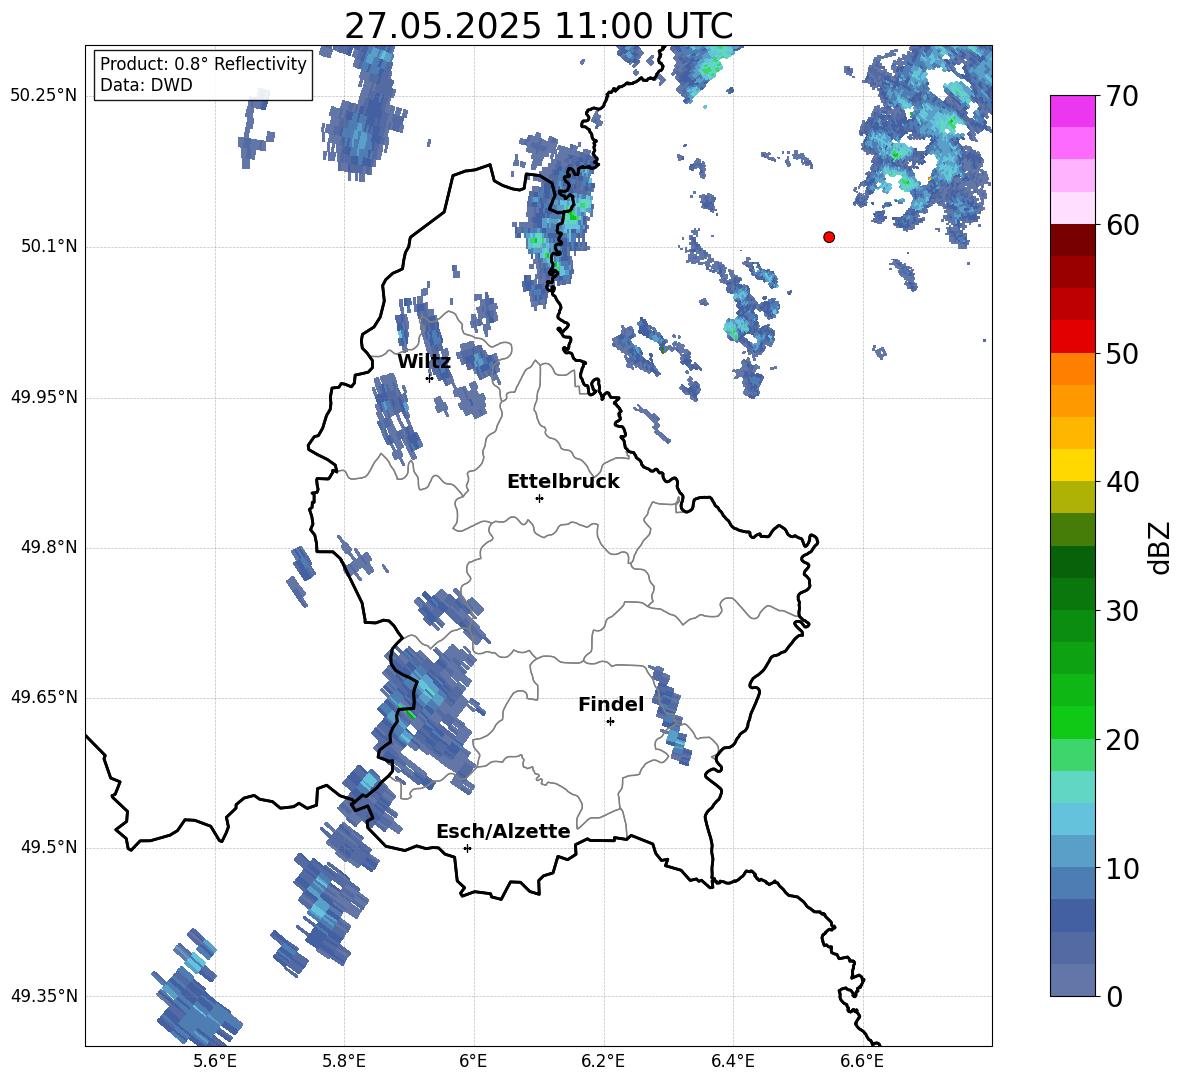Screen dimensions: 1184x1081
Task: Click the 49.65°N latitude label
Action: pos(44,697)
